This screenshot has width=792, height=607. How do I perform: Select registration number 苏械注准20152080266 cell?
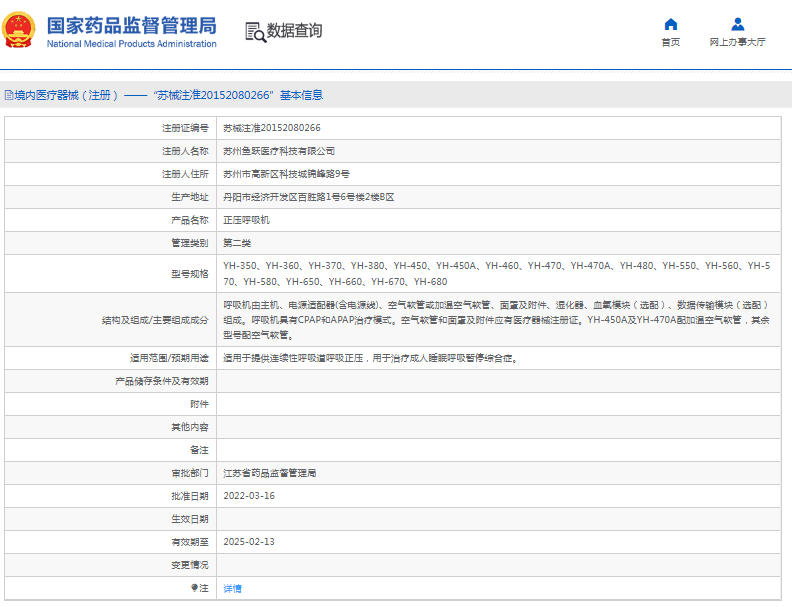point(272,128)
